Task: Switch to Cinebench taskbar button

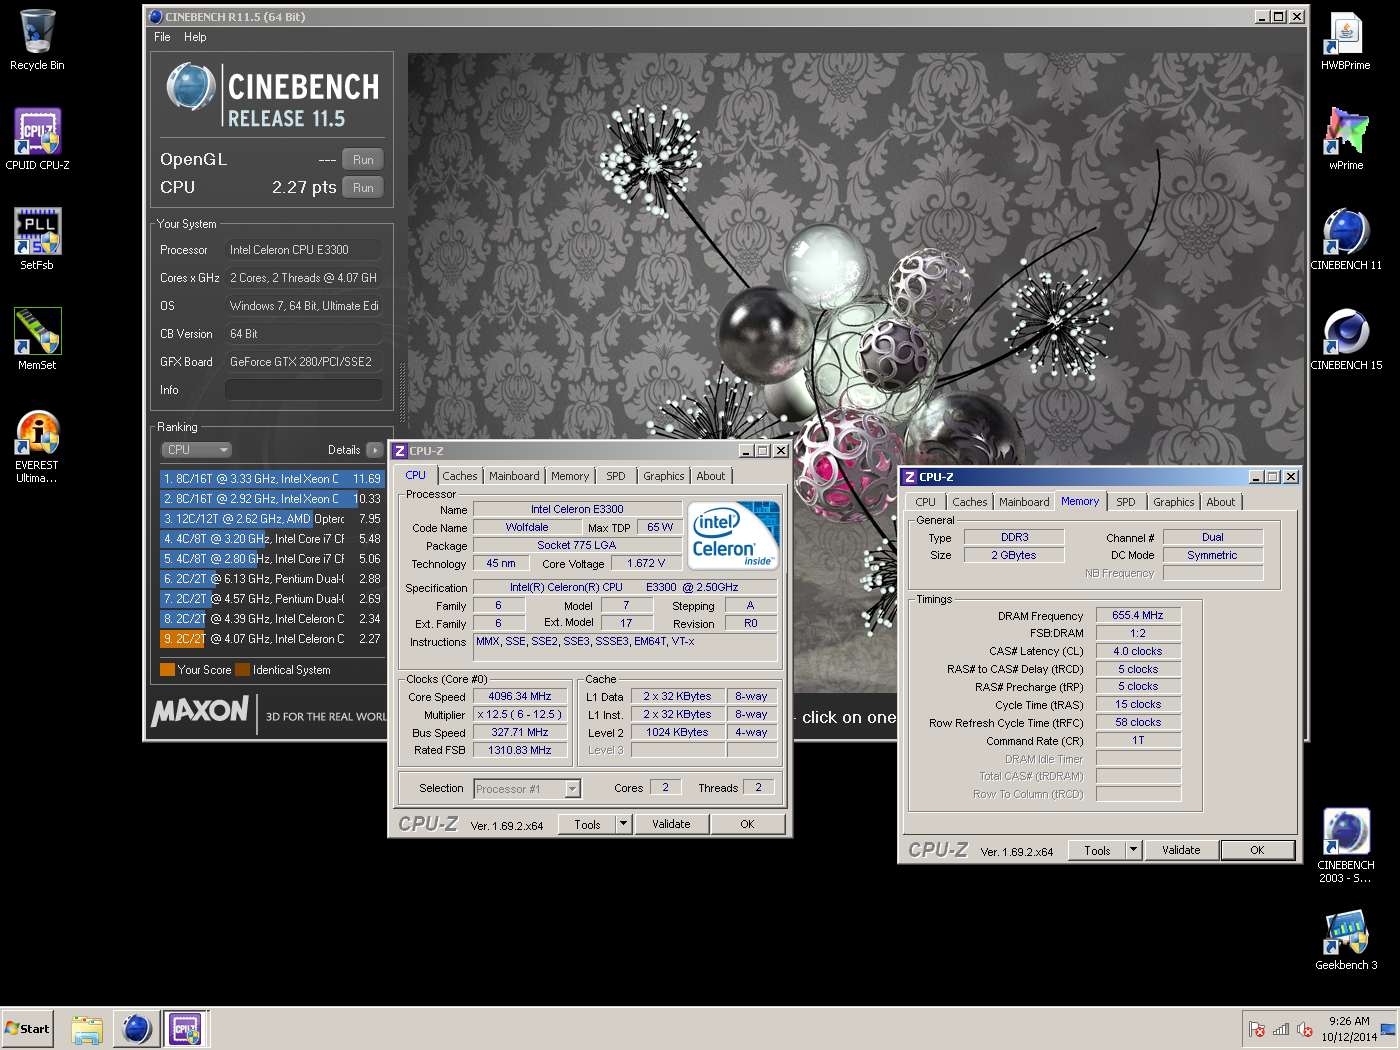Action: pos(136,1029)
